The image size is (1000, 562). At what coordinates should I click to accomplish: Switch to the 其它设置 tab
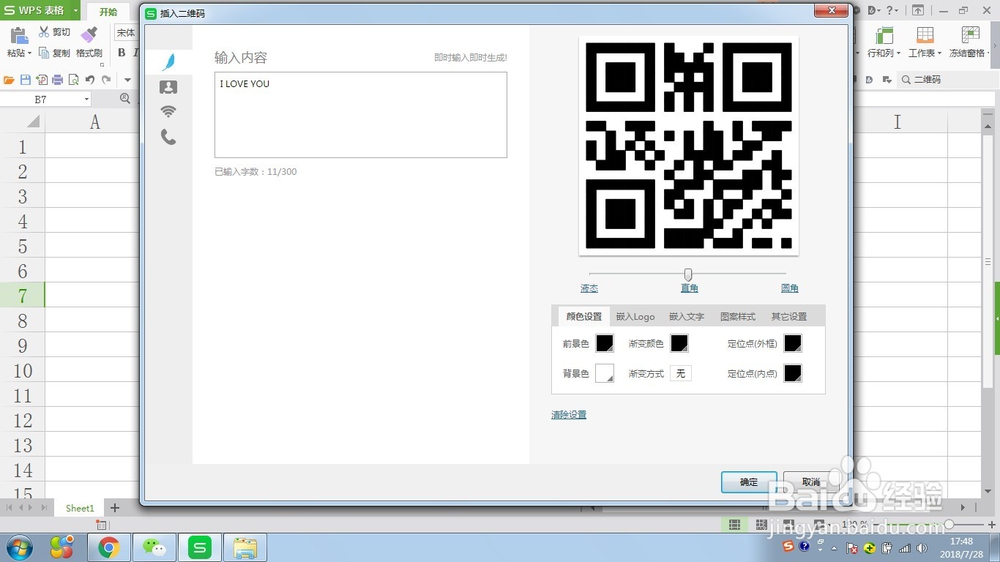789,316
